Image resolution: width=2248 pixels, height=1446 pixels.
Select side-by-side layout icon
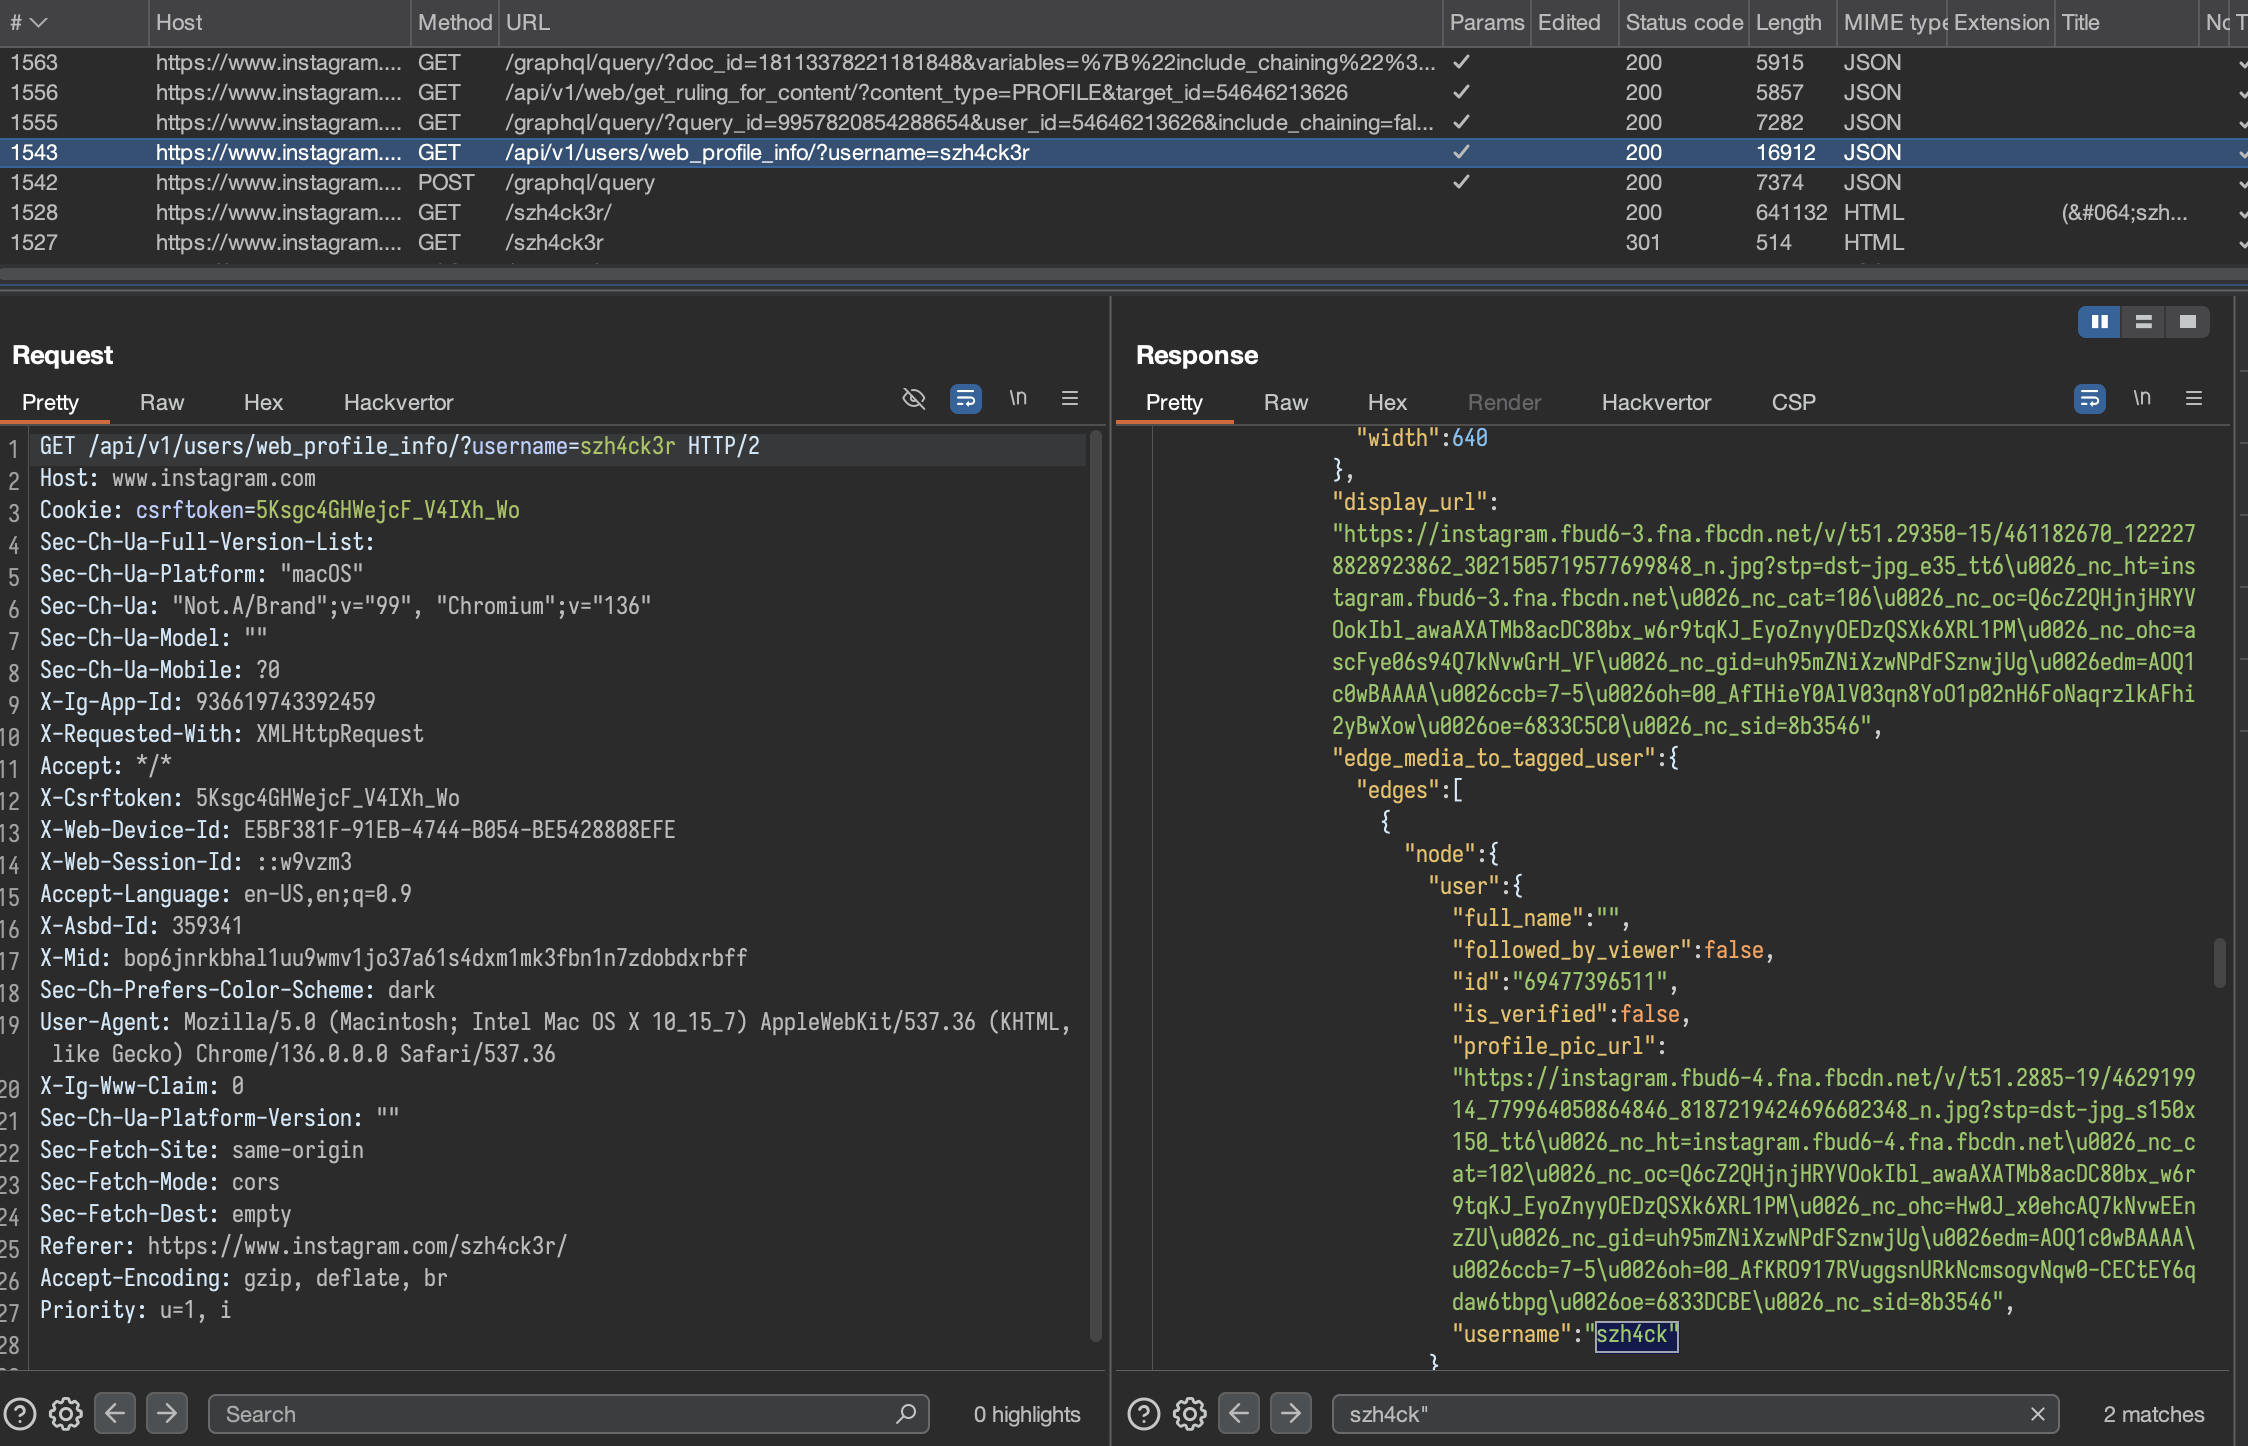[2100, 322]
